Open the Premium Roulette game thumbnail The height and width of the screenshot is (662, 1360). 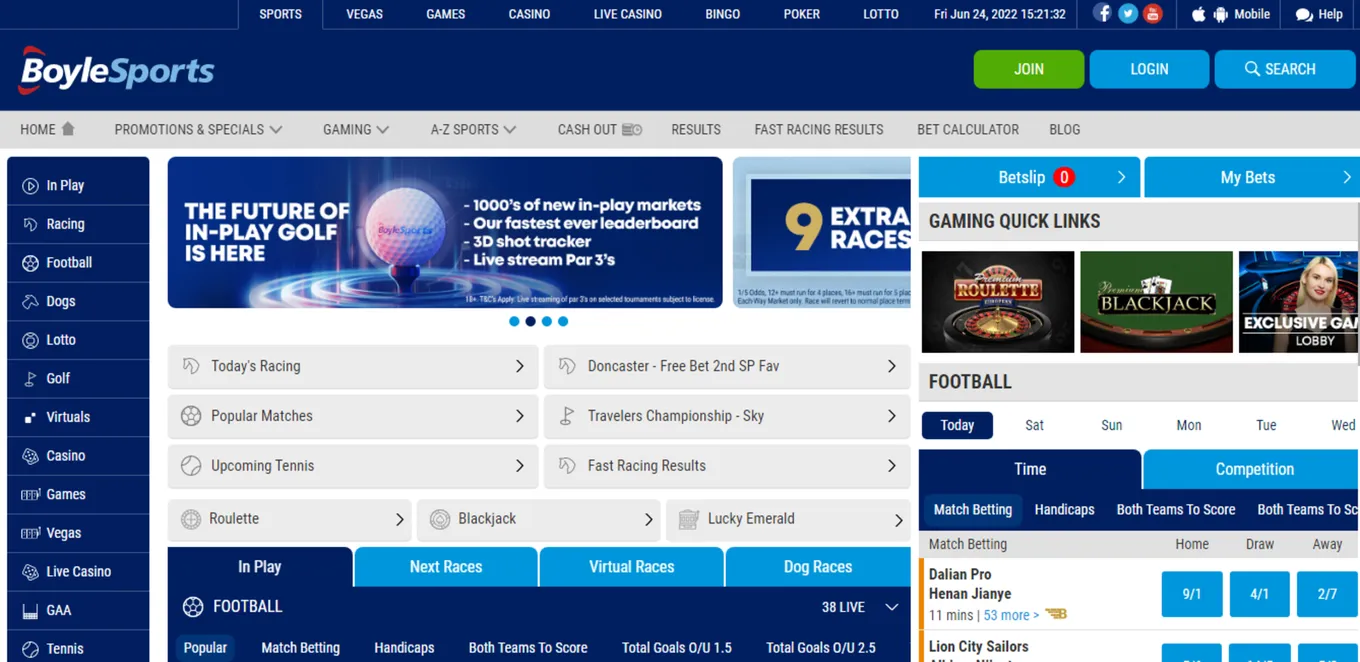click(998, 302)
